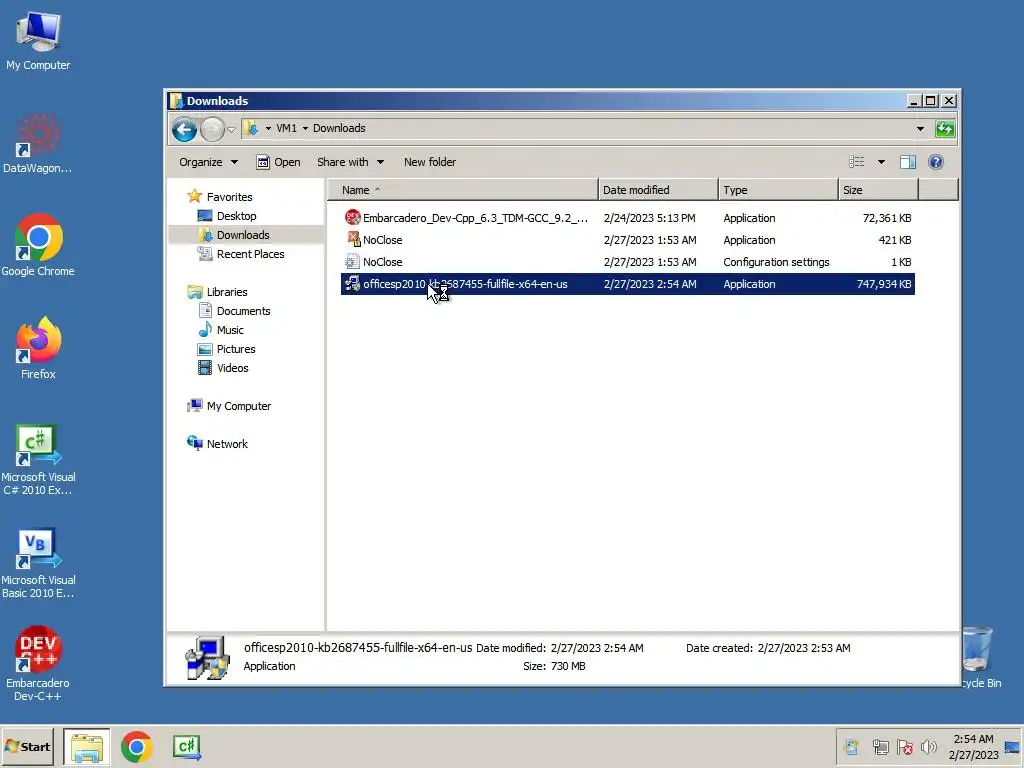
Task: Select Favorites in the navigation pane
Action: (229, 197)
